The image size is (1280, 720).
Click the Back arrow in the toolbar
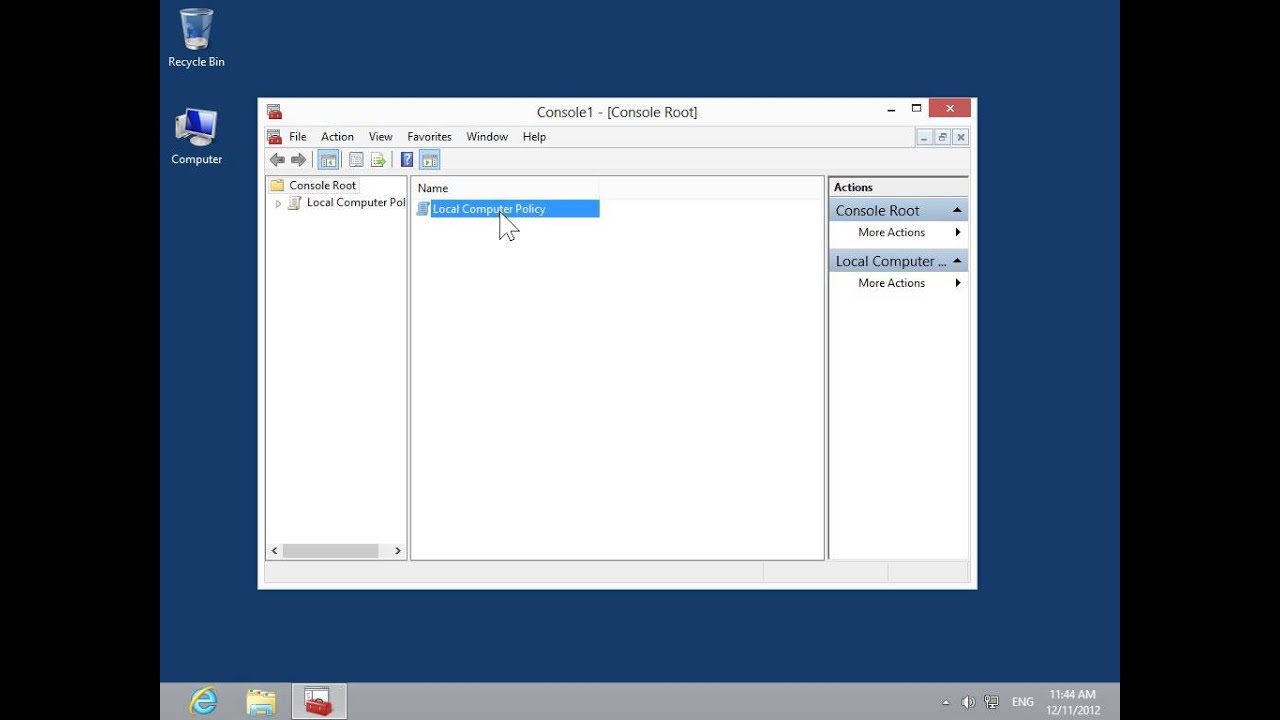(x=277, y=160)
